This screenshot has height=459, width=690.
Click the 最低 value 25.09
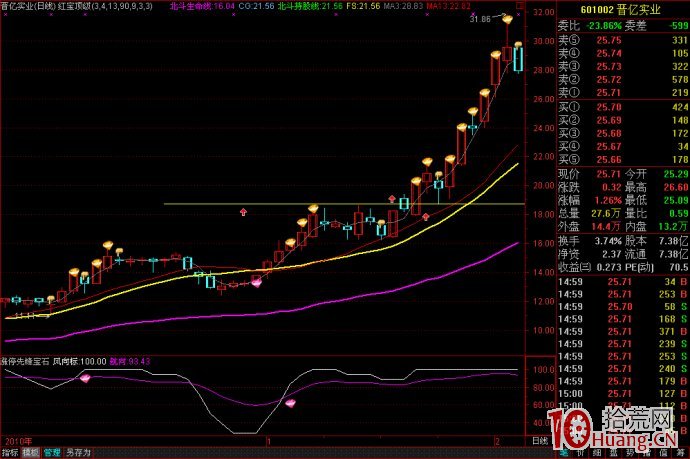point(676,200)
